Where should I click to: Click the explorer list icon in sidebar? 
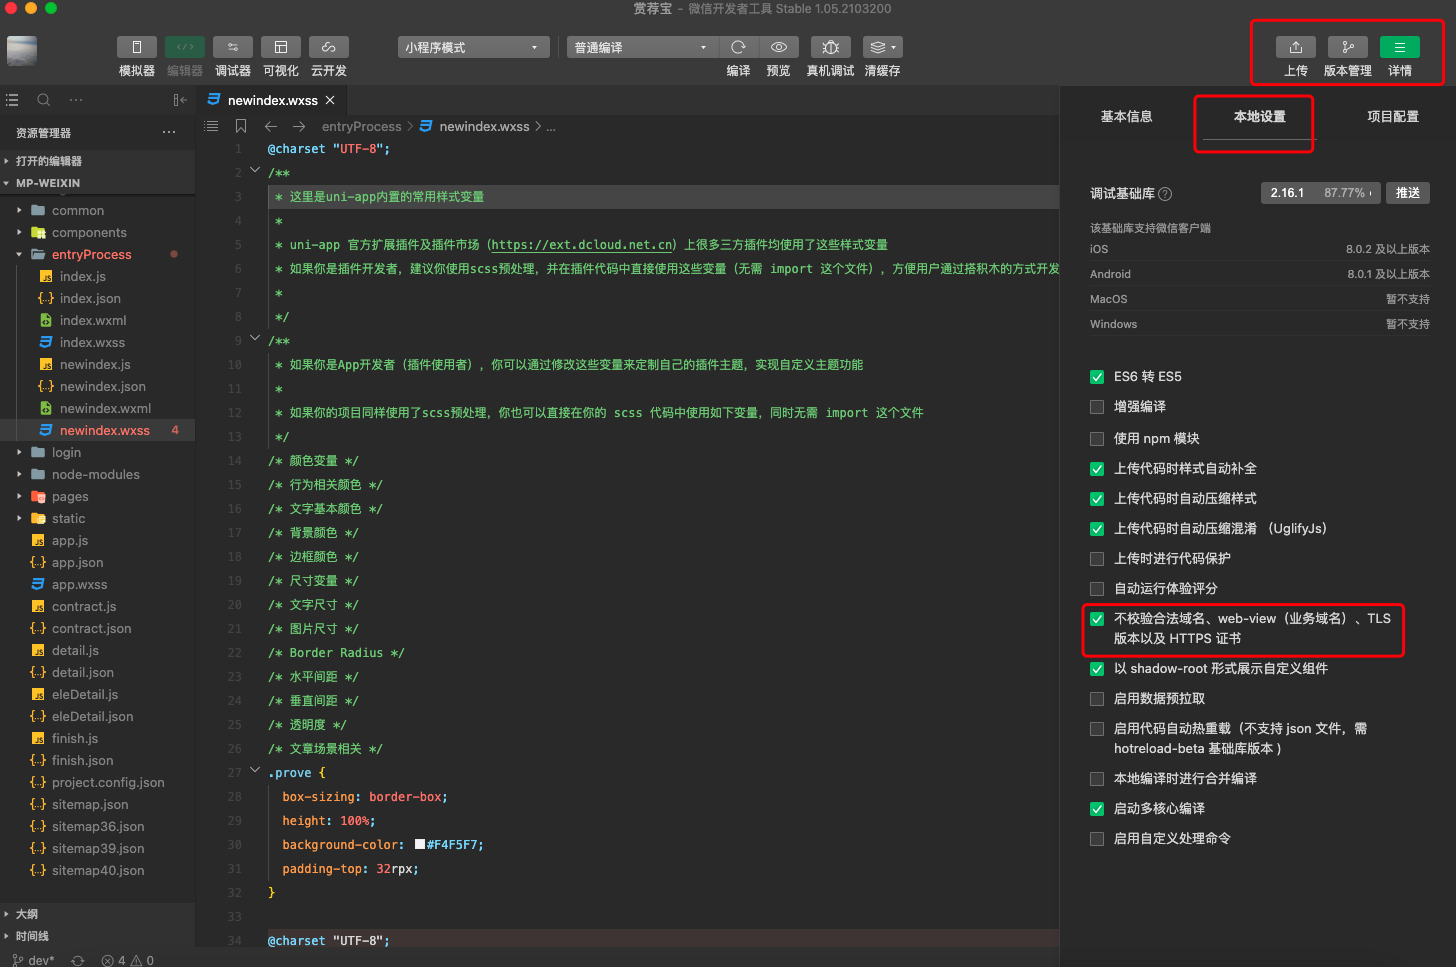(12, 100)
